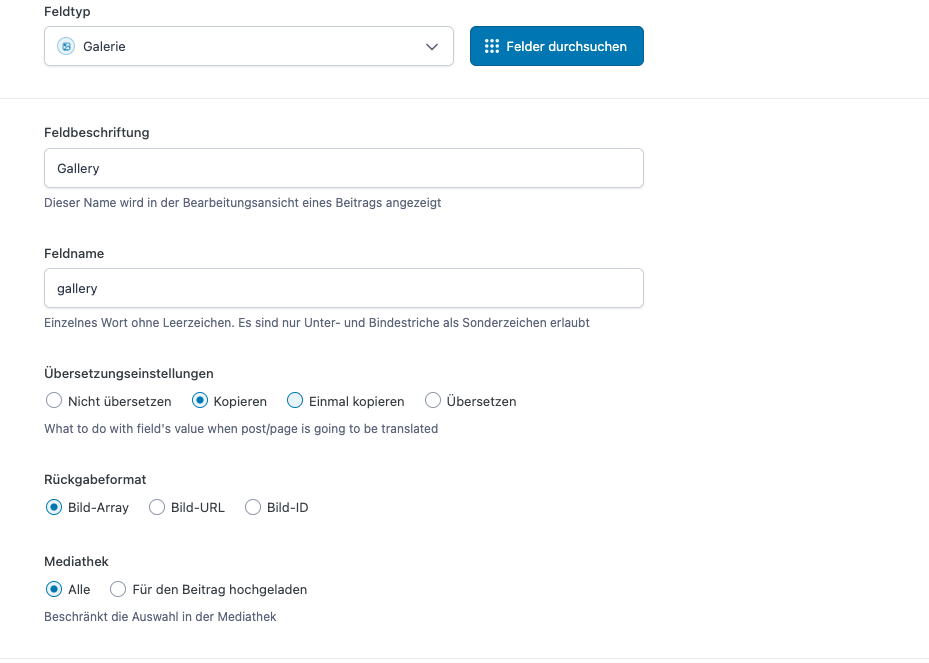Open the Galerie field type combo box
Image resolution: width=929 pixels, height=663 pixels.
click(249, 46)
